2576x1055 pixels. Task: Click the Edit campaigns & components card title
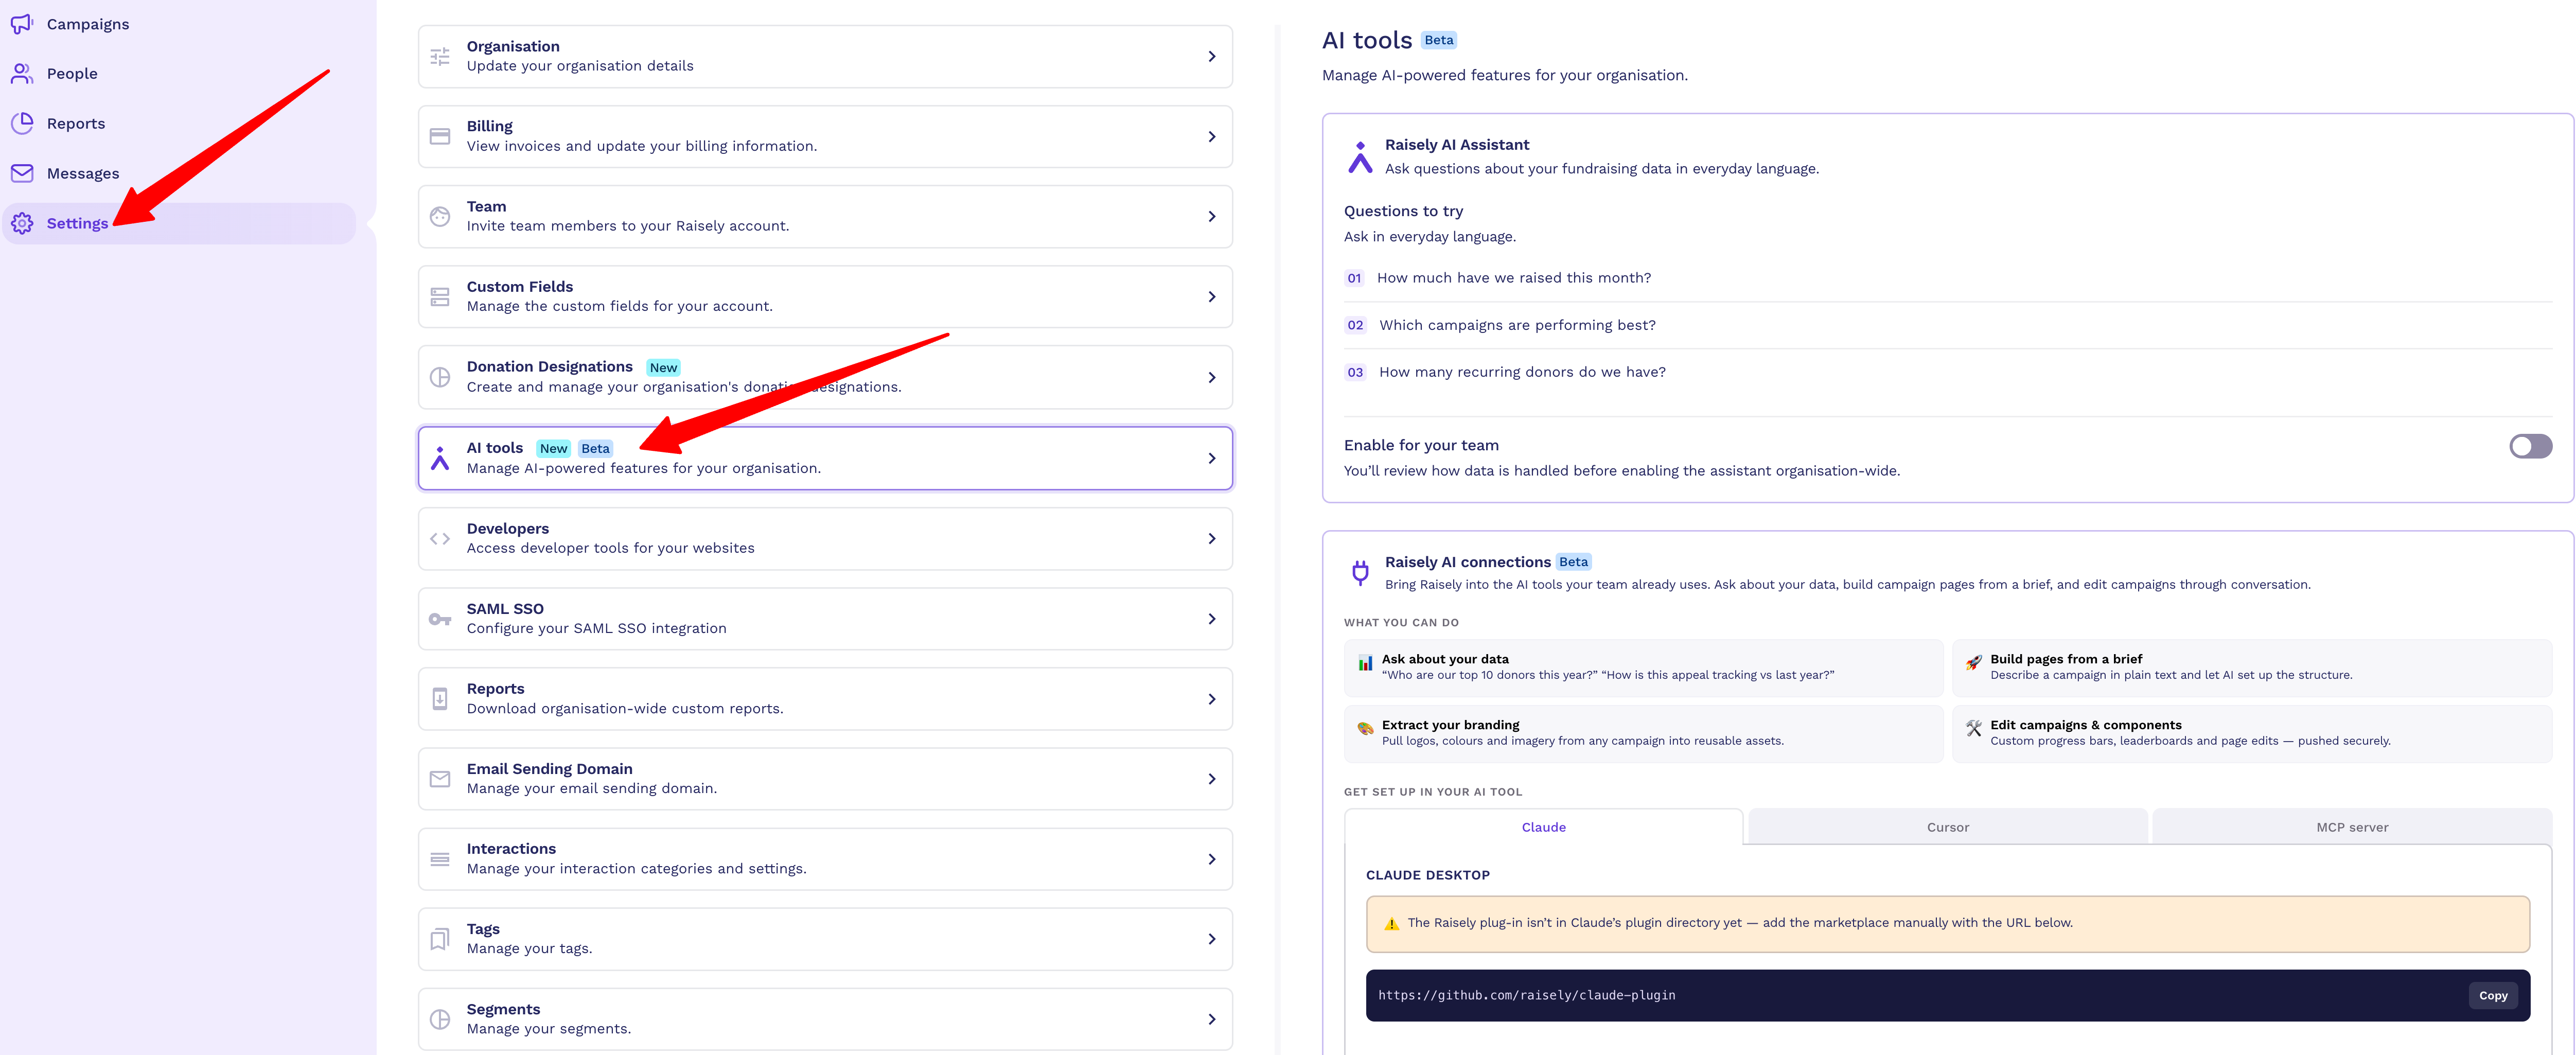[2085, 725]
